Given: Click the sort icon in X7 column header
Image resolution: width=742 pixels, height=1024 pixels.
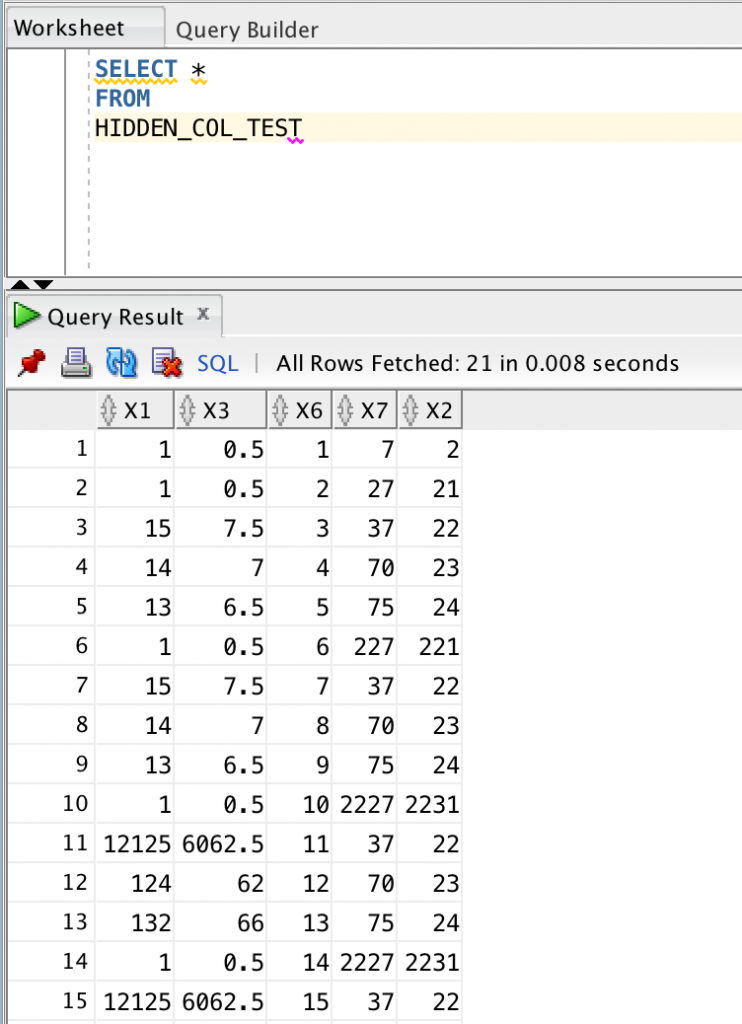Looking at the screenshot, I should coord(346,410).
